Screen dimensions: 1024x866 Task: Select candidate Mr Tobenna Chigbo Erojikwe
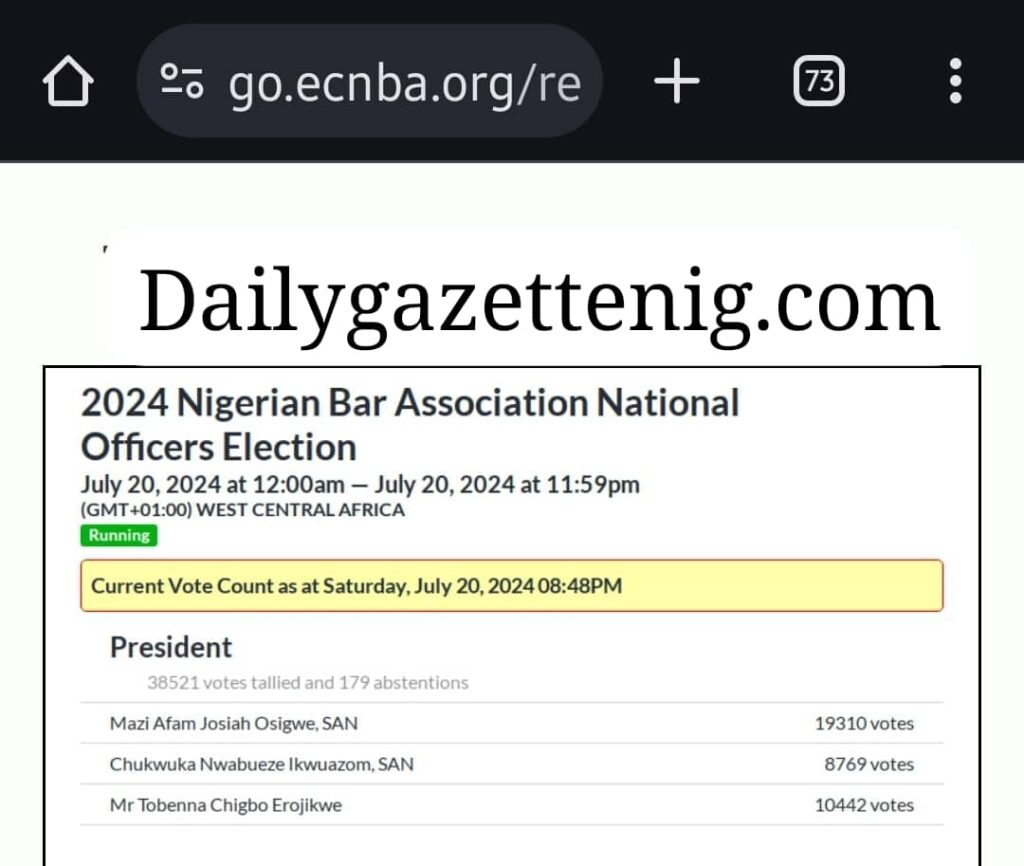(x=226, y=805)
